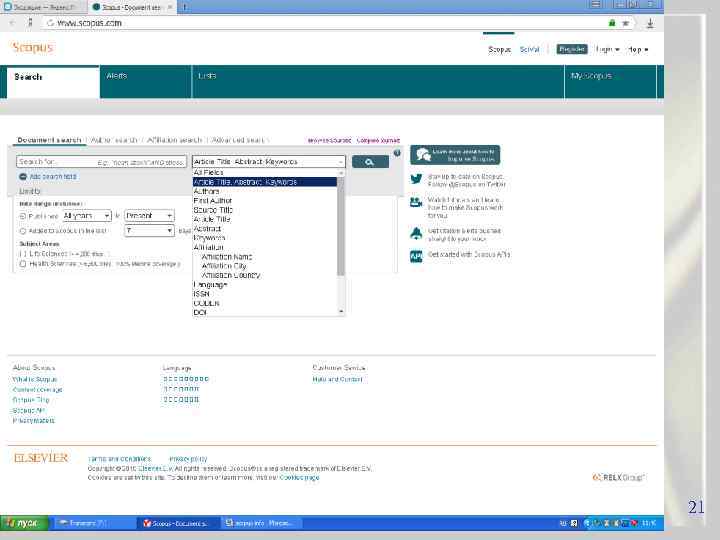This screenshot has height=540, width=720.
Task: Open the What is Scopus footer link
Action: click(35, 379)
